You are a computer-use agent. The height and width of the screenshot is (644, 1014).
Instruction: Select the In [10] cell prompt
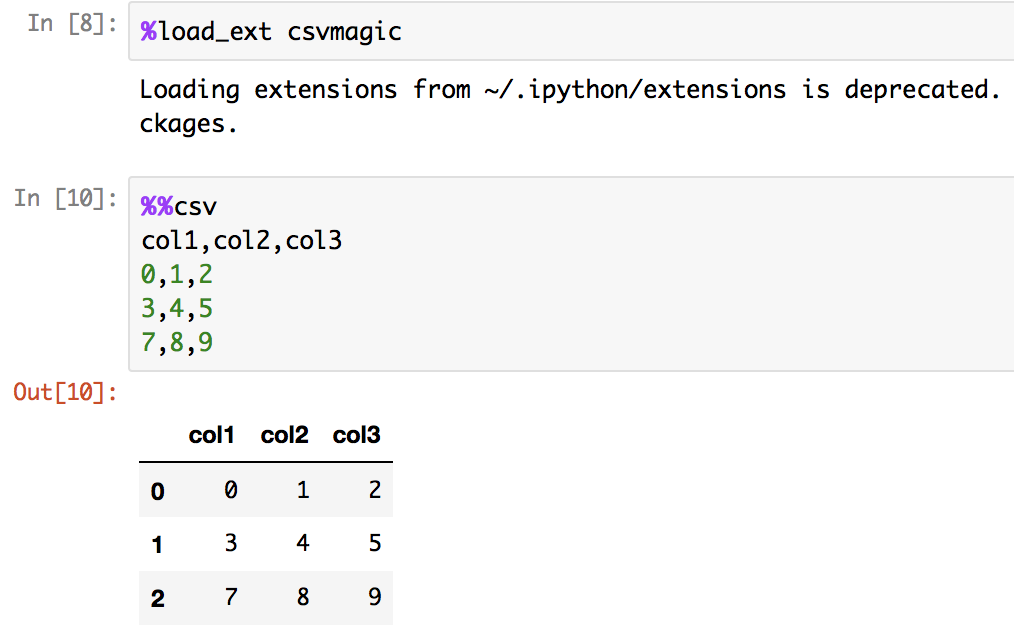61,198
